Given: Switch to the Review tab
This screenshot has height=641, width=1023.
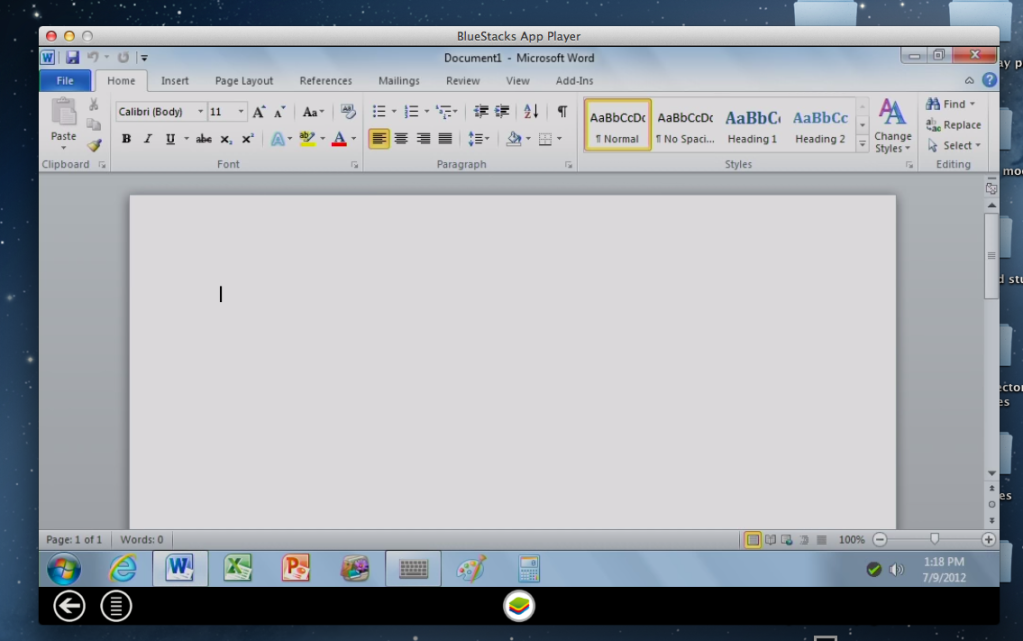Looking at the screenshot, I should 463,81.
